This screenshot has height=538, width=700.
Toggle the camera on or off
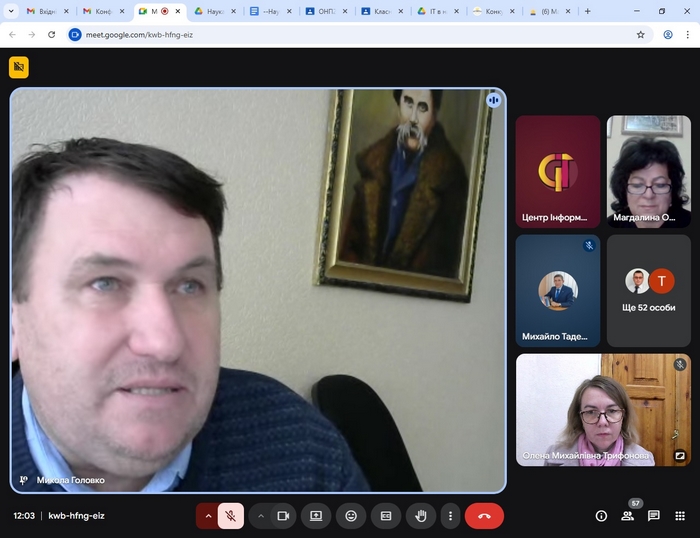(283, 516)
